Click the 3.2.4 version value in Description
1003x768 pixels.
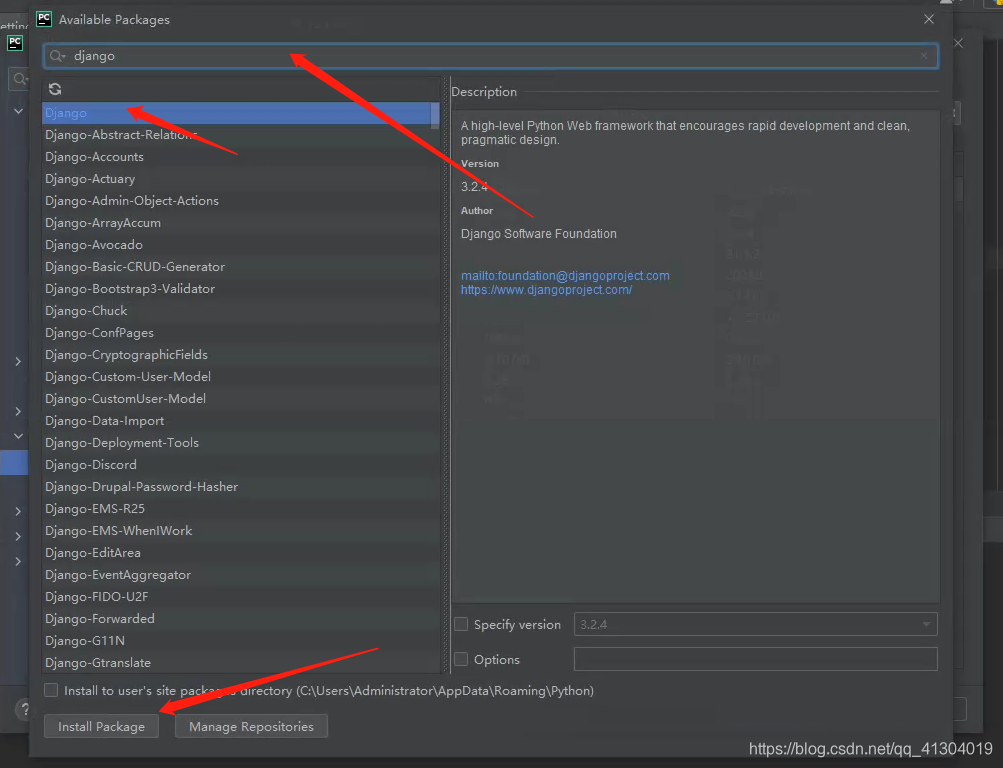(474, 187)
